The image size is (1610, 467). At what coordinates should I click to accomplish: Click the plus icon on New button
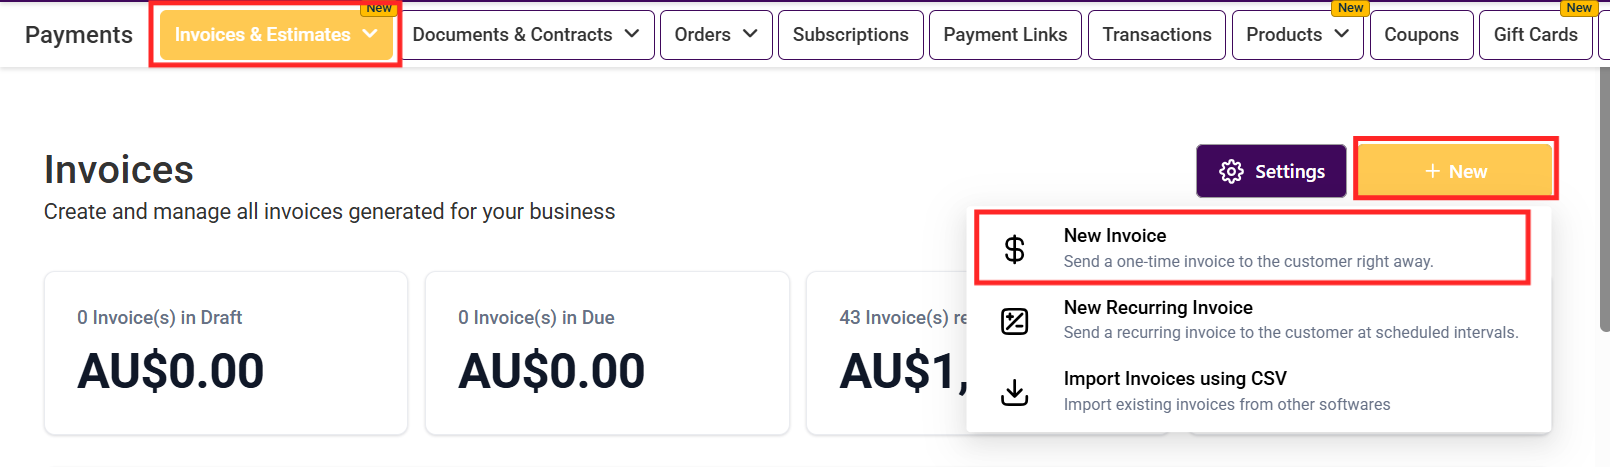click(x=1432, y=172)
